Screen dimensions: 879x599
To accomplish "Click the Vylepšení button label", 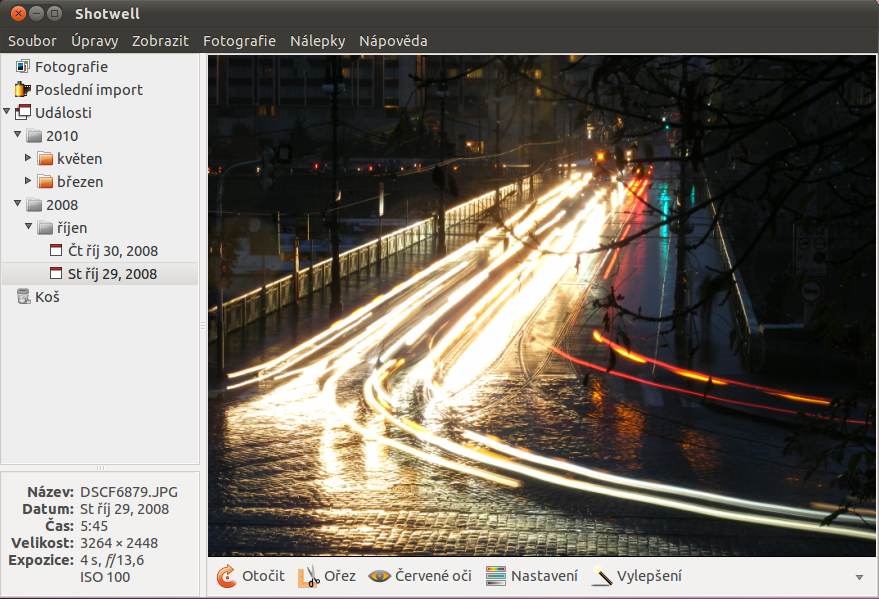I will [649, 576].
